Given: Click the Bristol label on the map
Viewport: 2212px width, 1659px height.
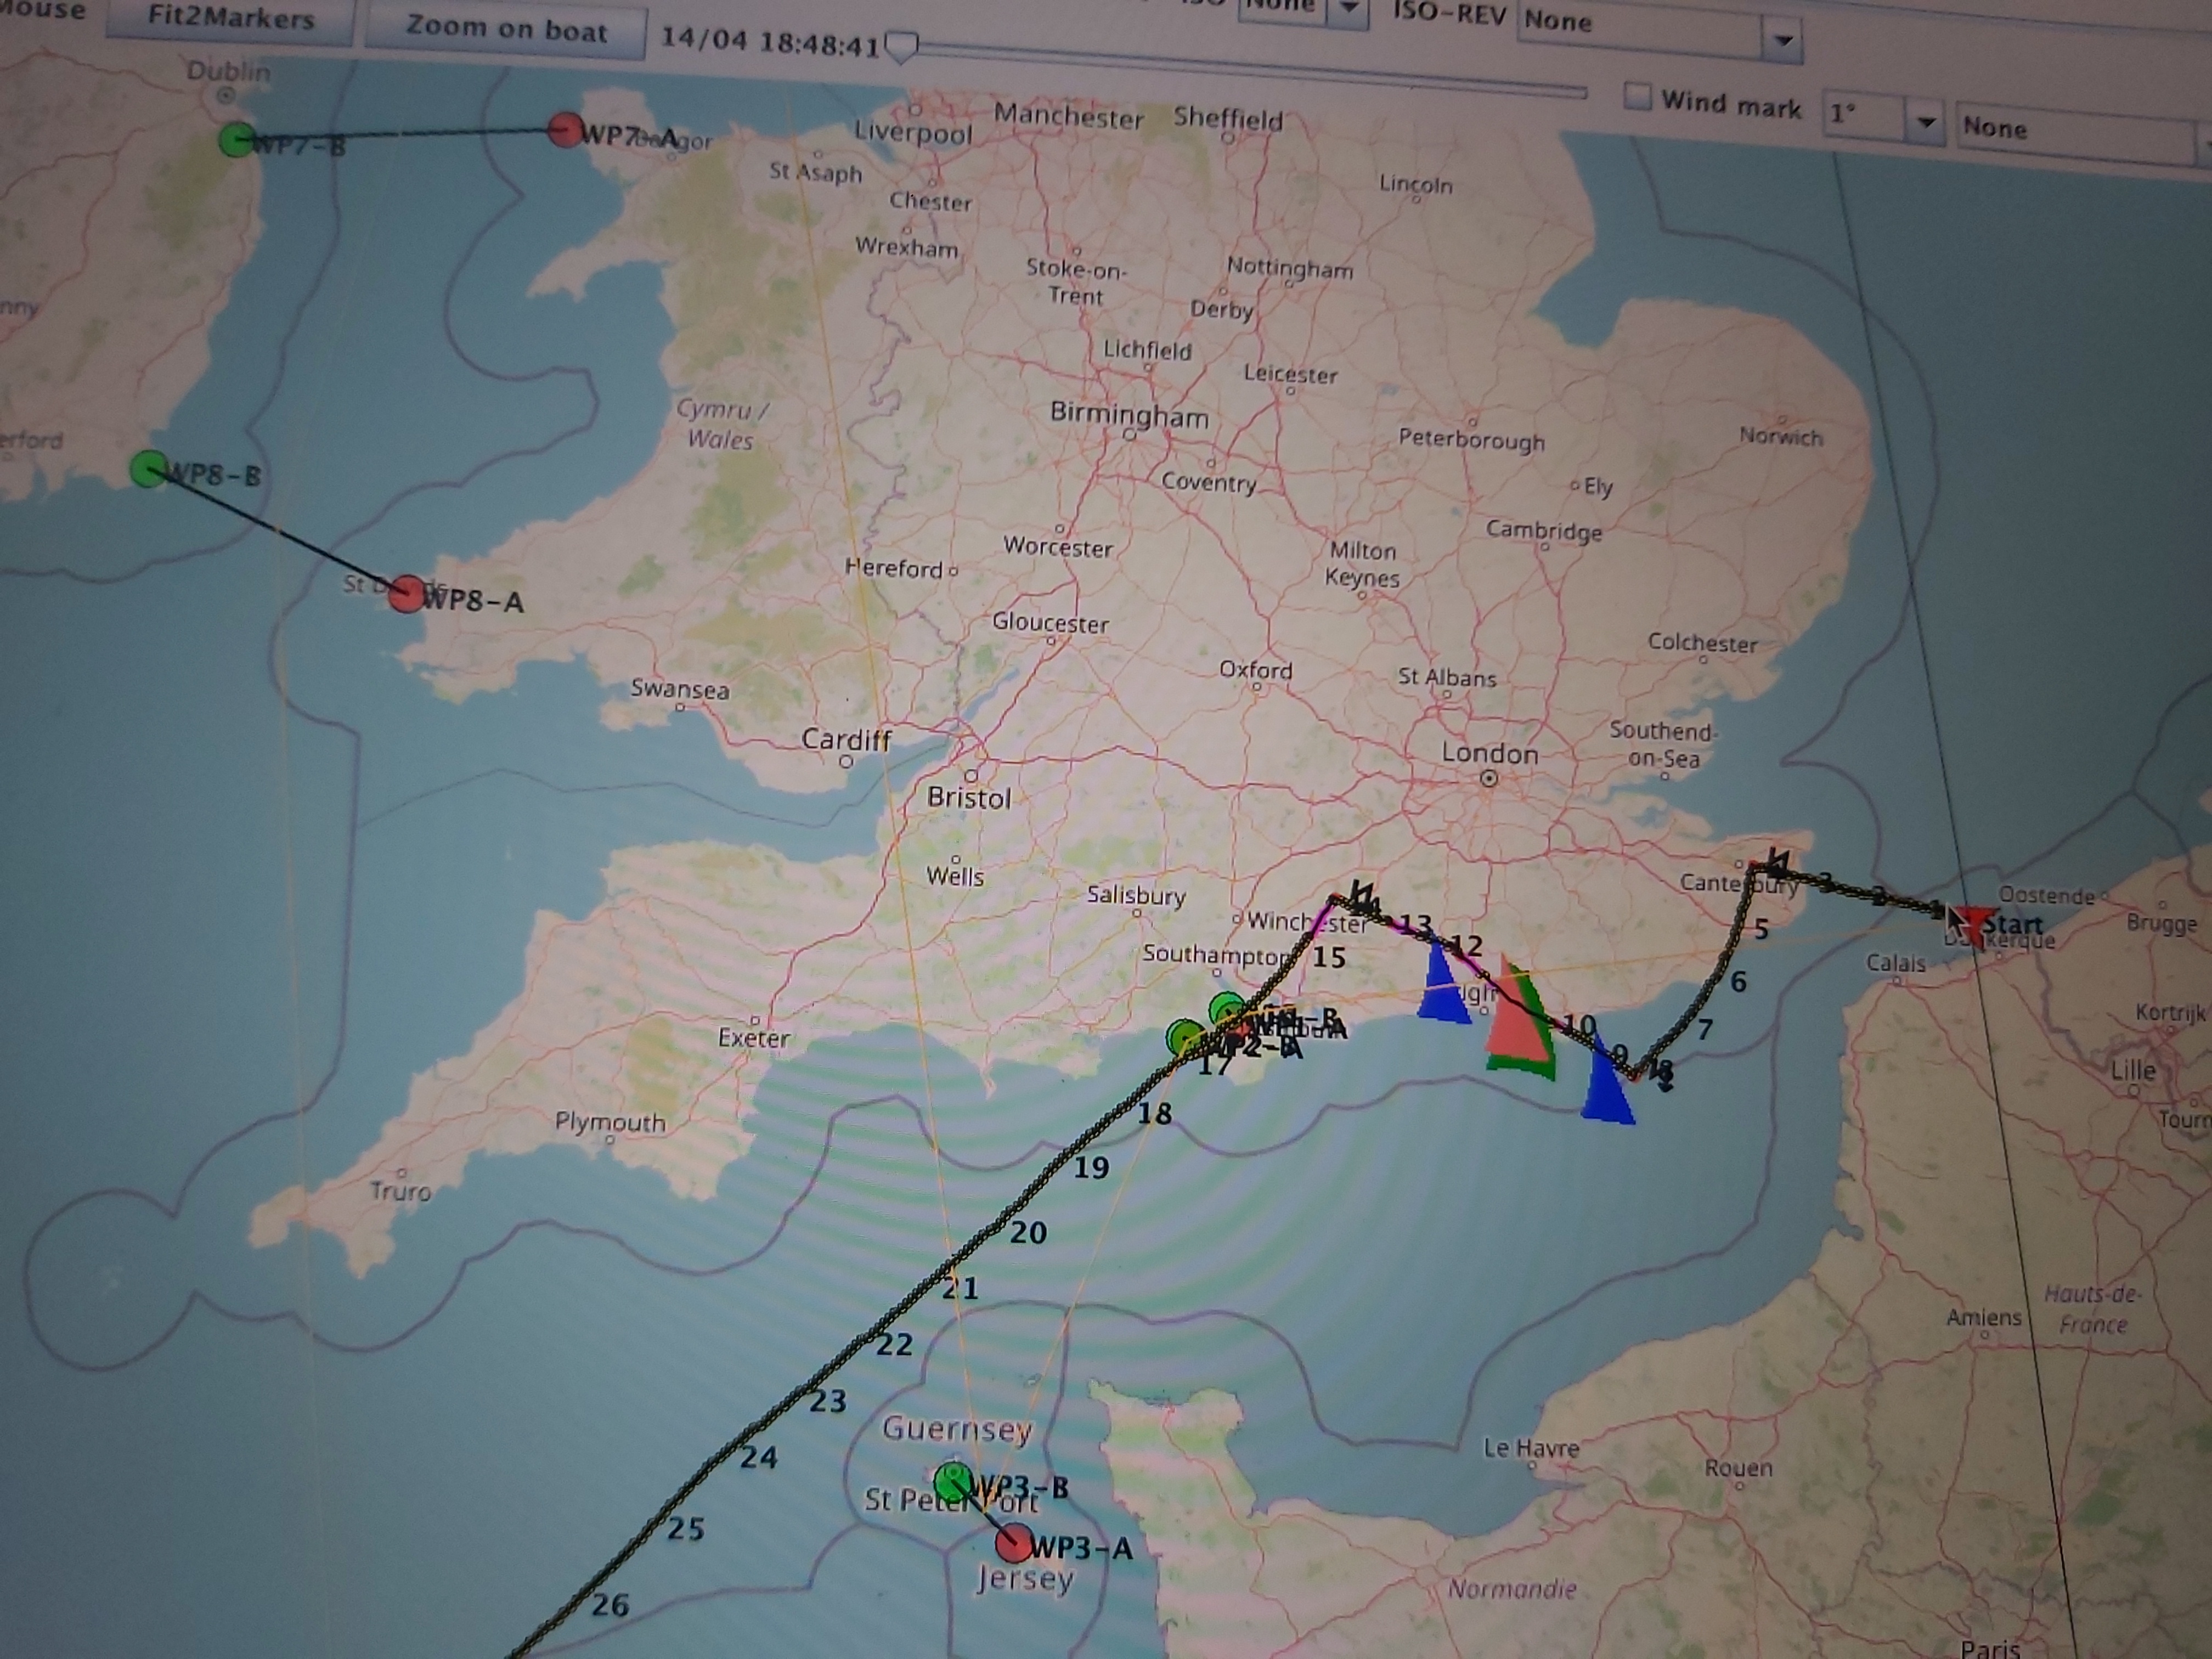Looking at the screenshot, I should pyautogui.click(x=969, y=798).
